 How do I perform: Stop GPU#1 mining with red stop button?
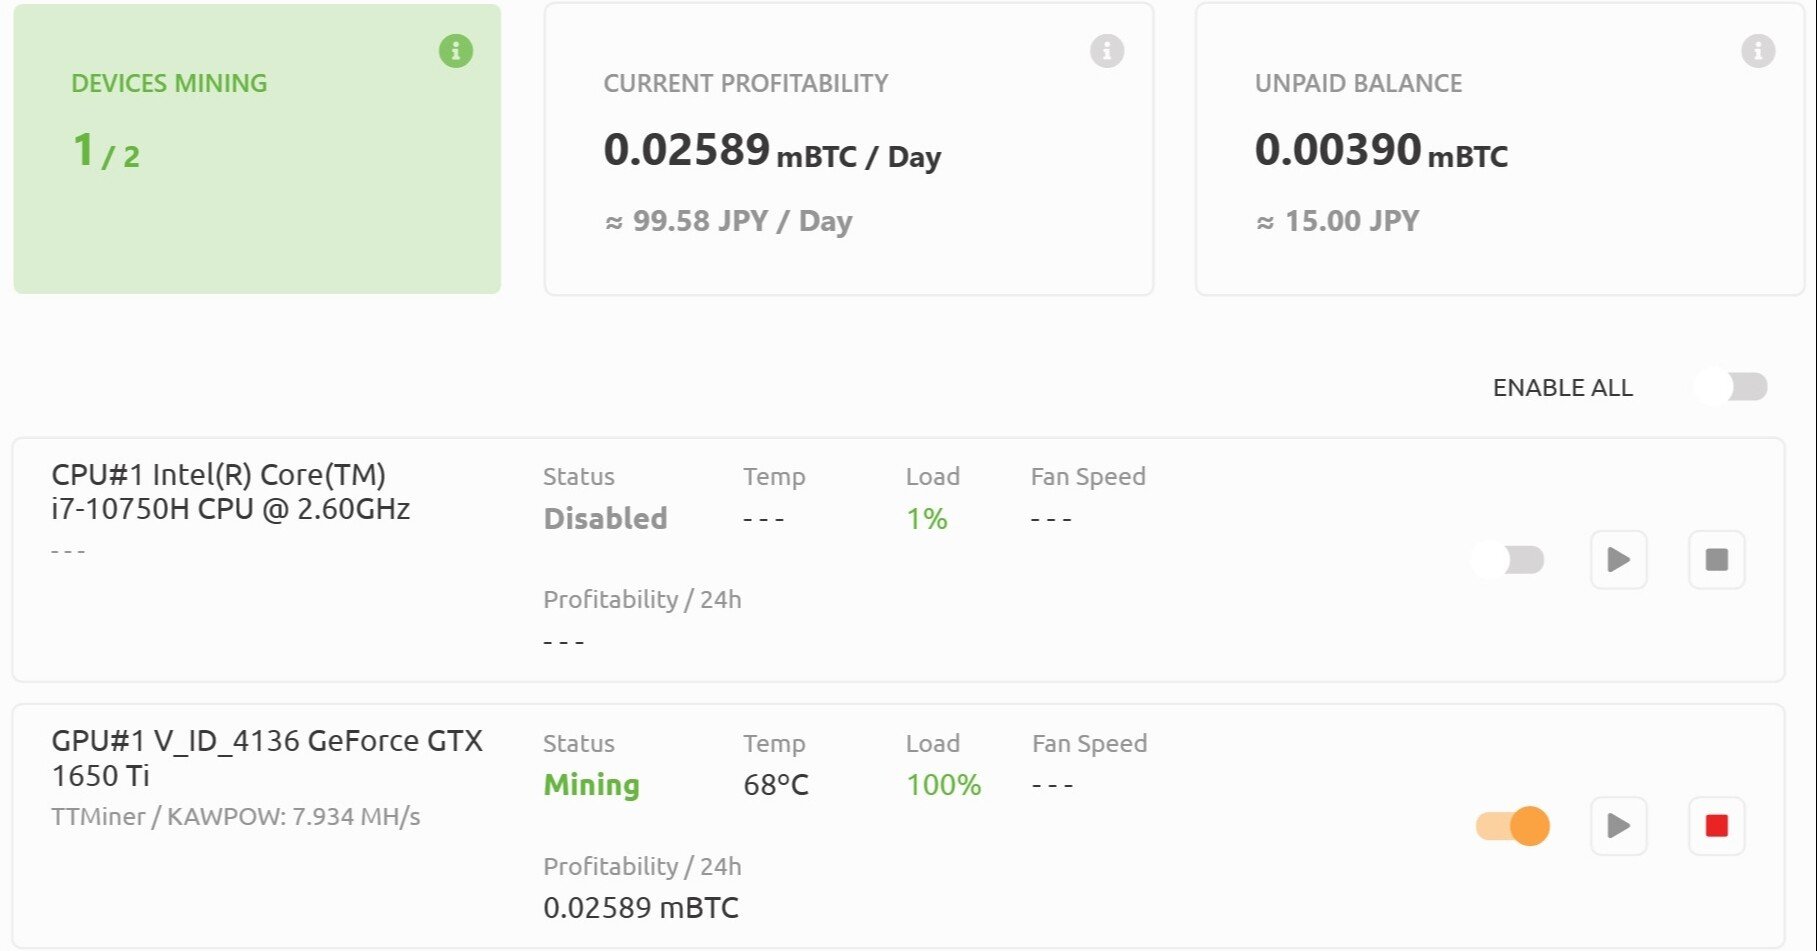coord(1716,826)
